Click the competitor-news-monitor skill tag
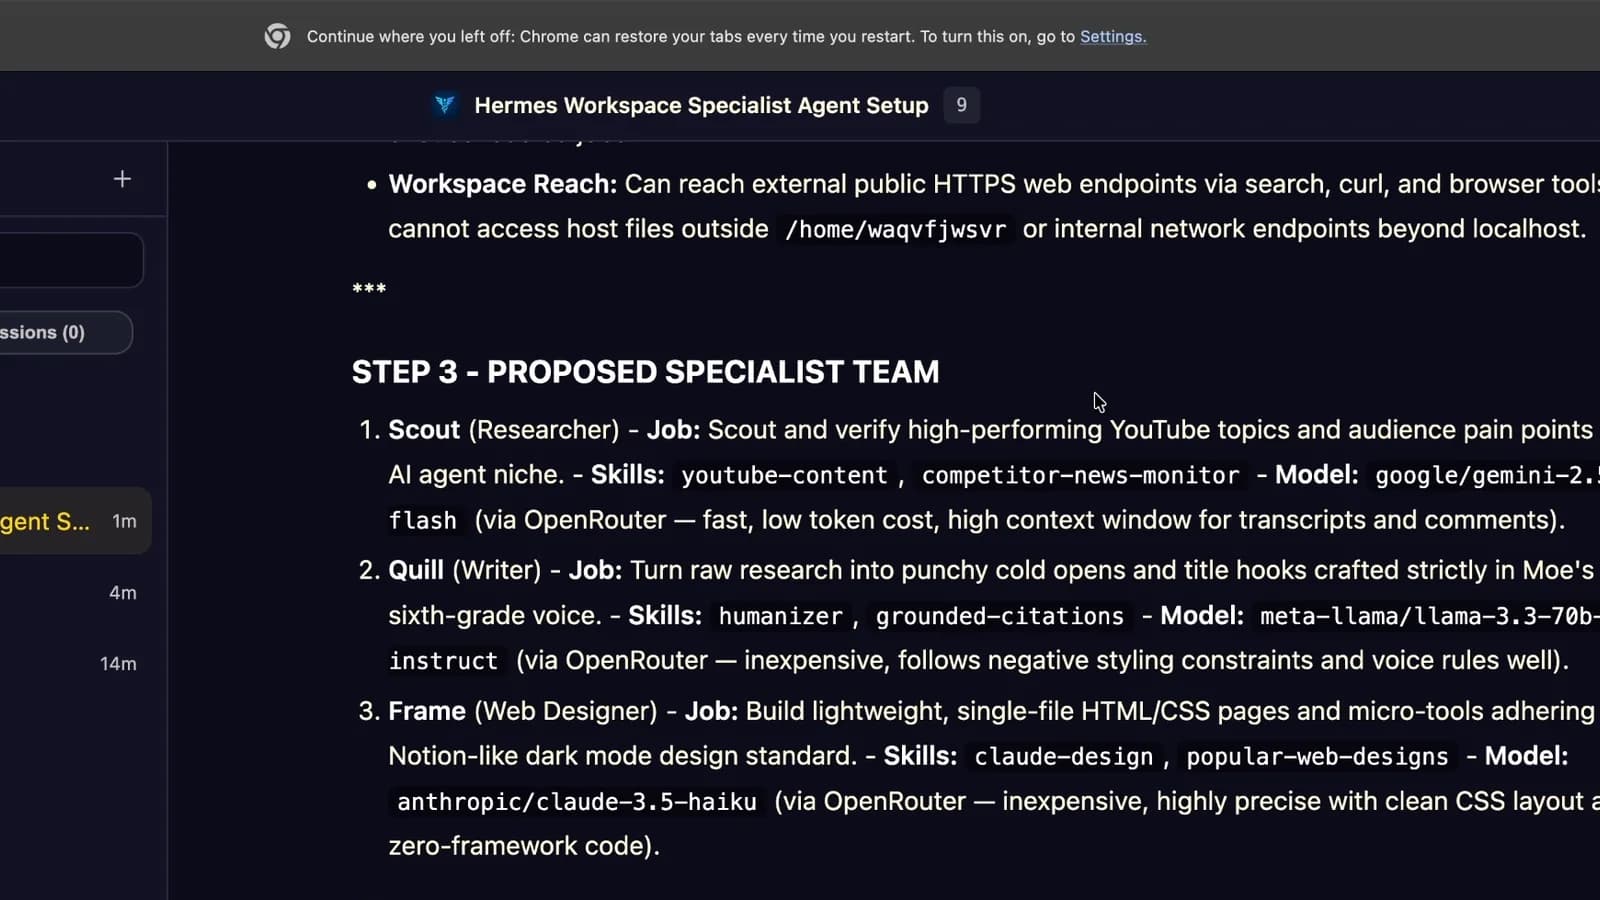 pyautogui.click(x=1080, y=475)
